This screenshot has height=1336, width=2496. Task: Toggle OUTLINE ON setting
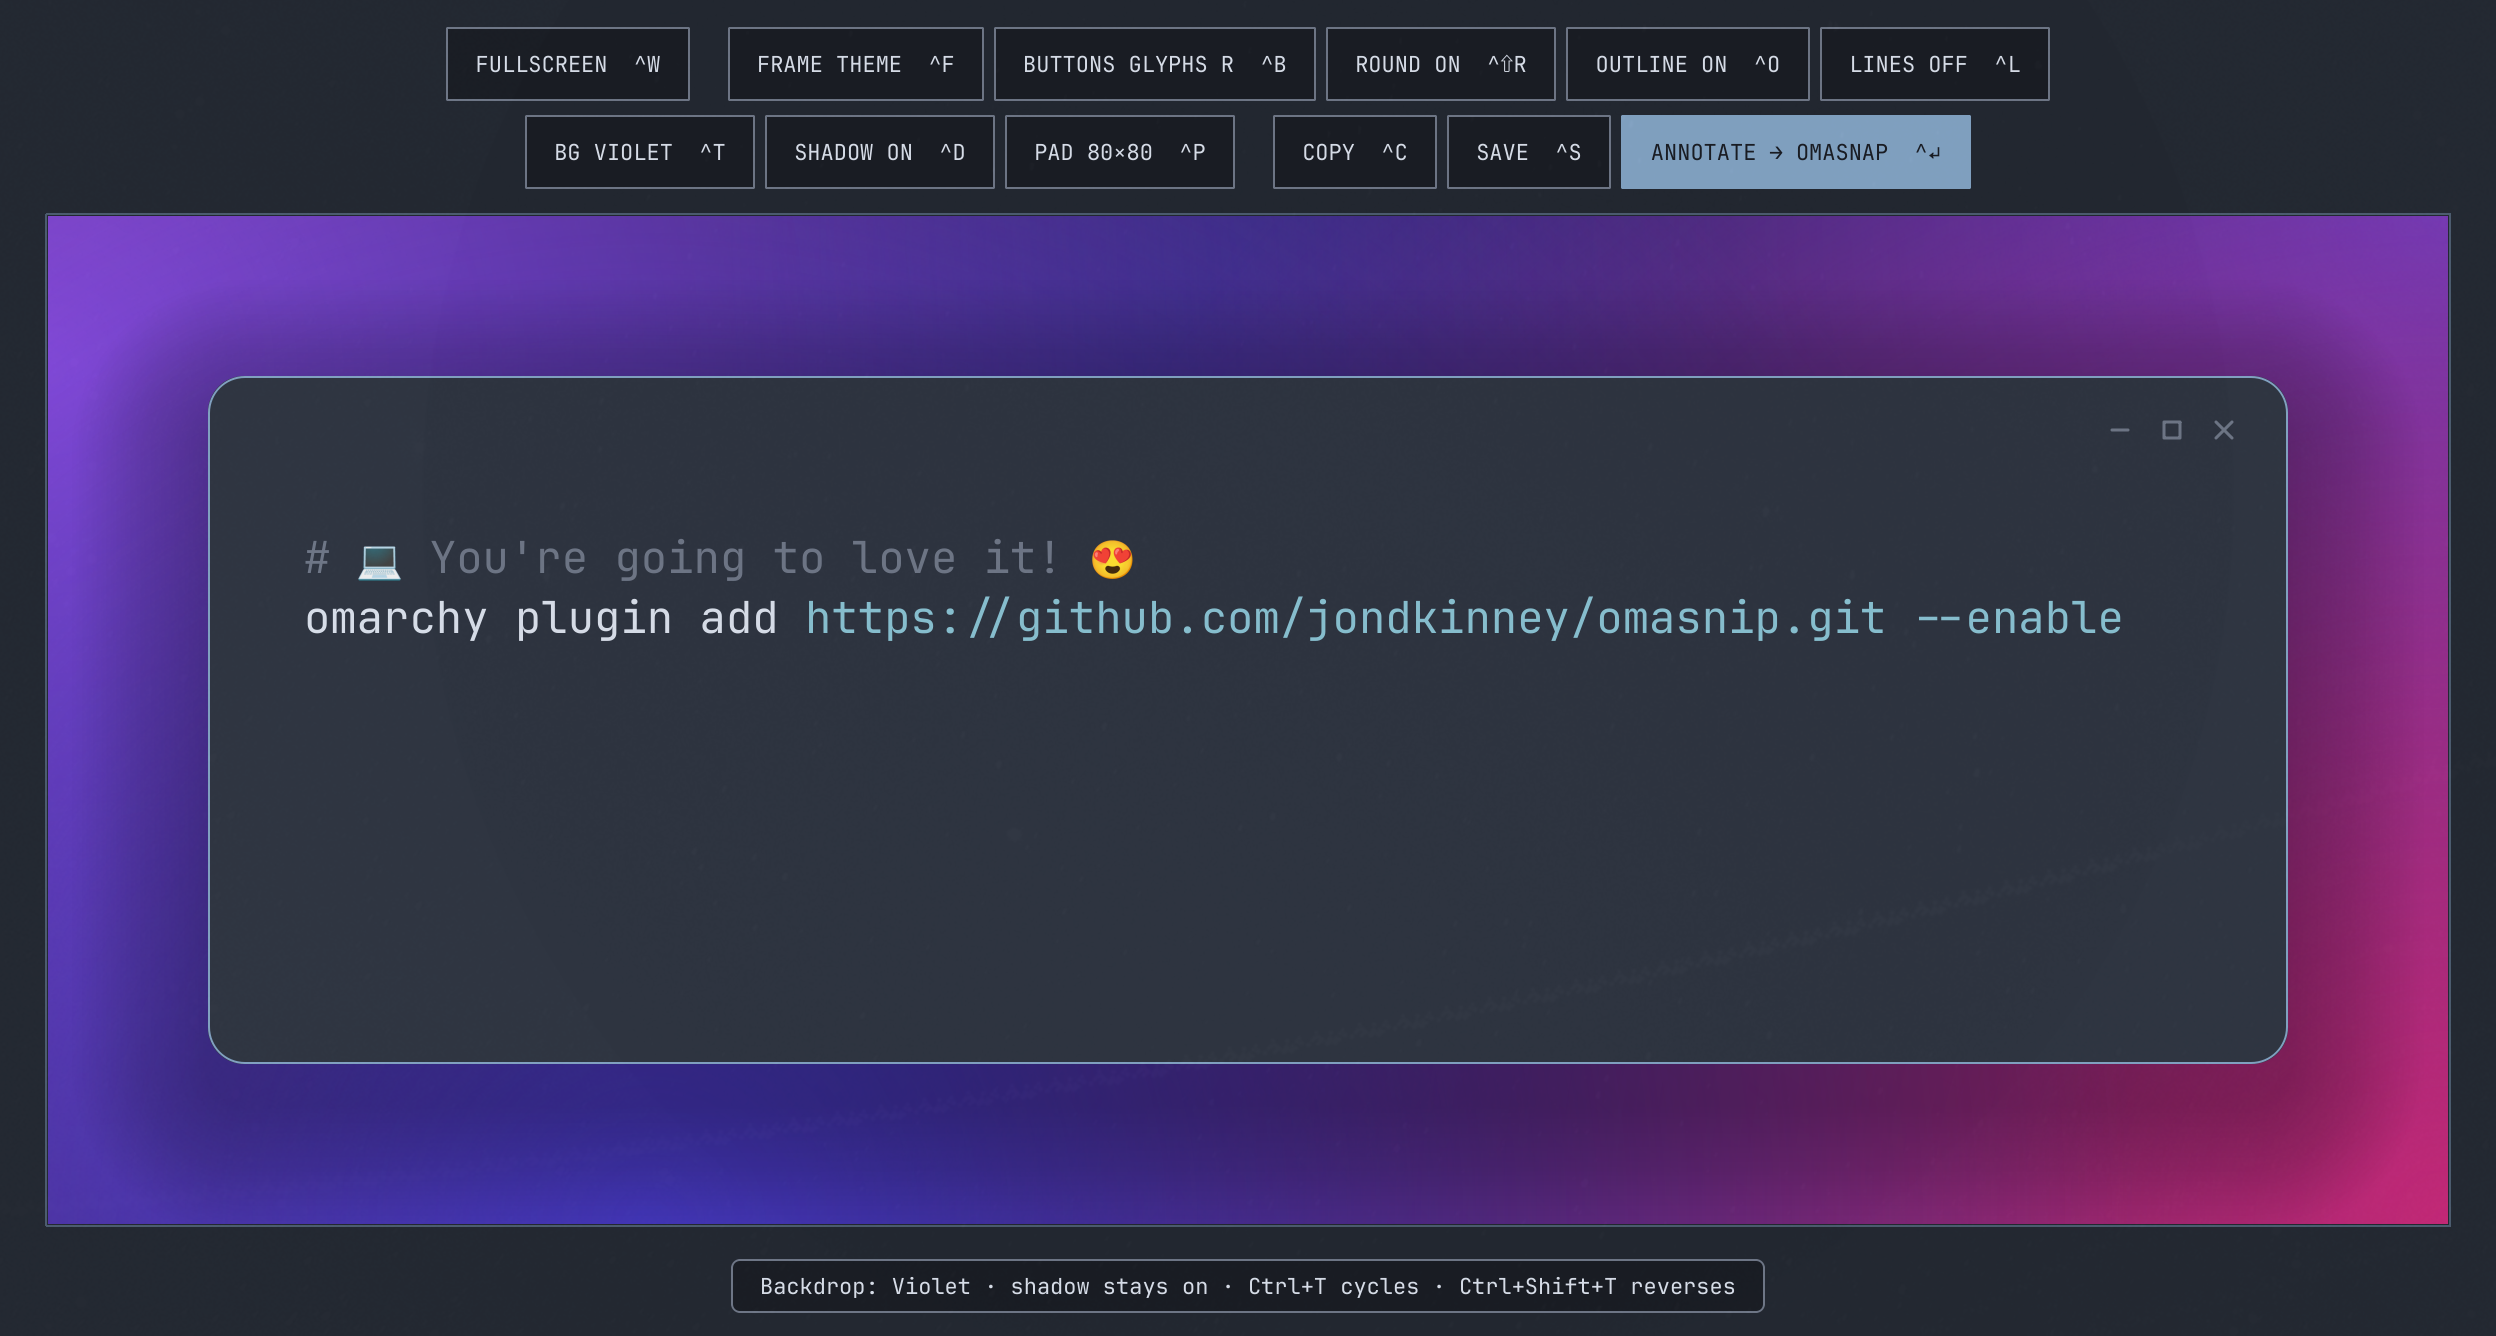tap(1687, 64)
